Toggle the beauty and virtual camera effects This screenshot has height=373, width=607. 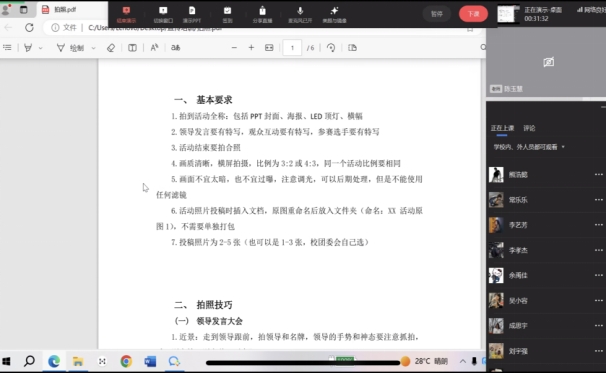(334, 14)
